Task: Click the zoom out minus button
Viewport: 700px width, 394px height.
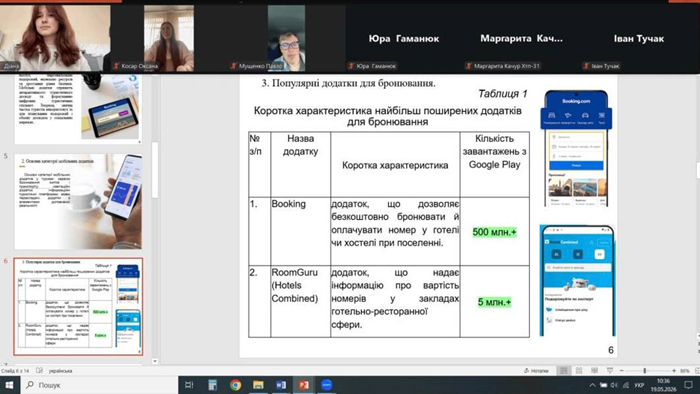Action: pos(621,371)
